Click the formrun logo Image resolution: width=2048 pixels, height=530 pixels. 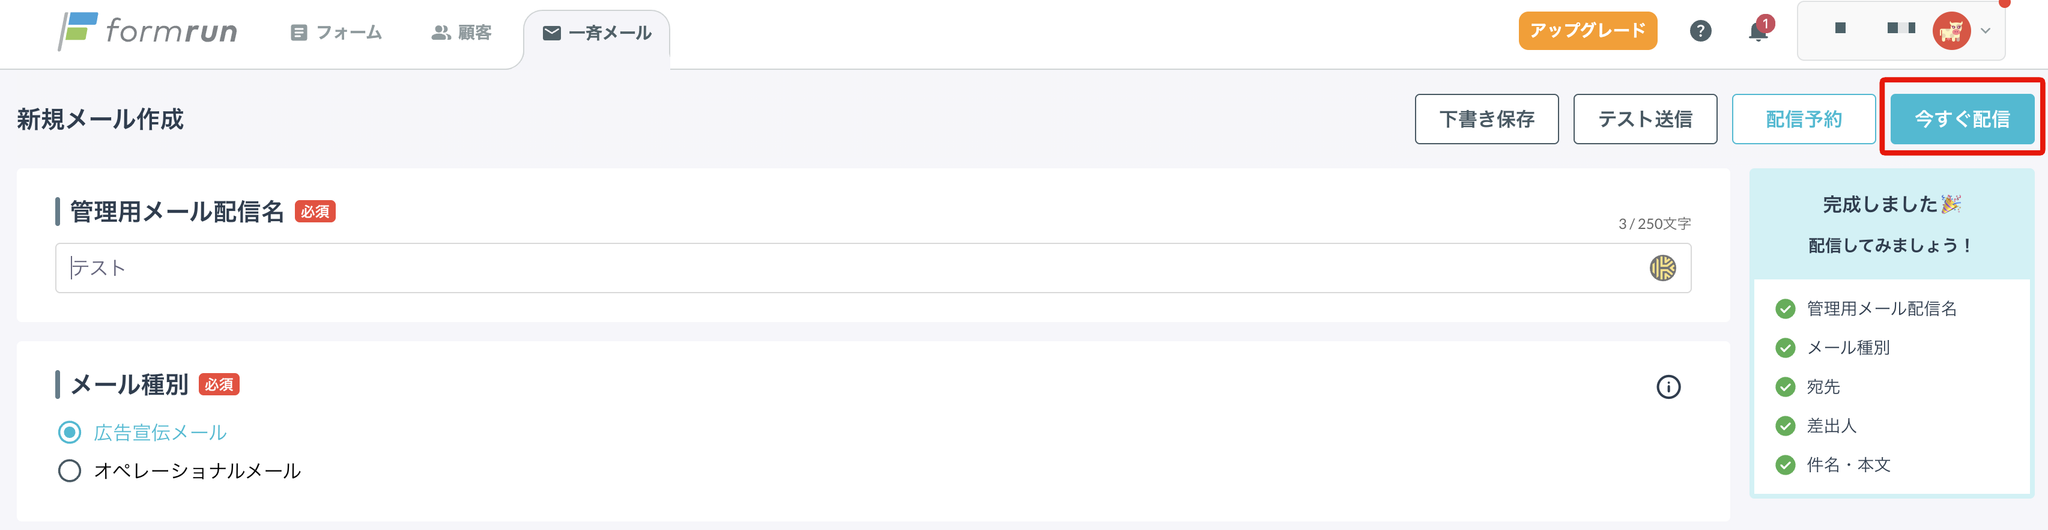[x=148, y=31]
